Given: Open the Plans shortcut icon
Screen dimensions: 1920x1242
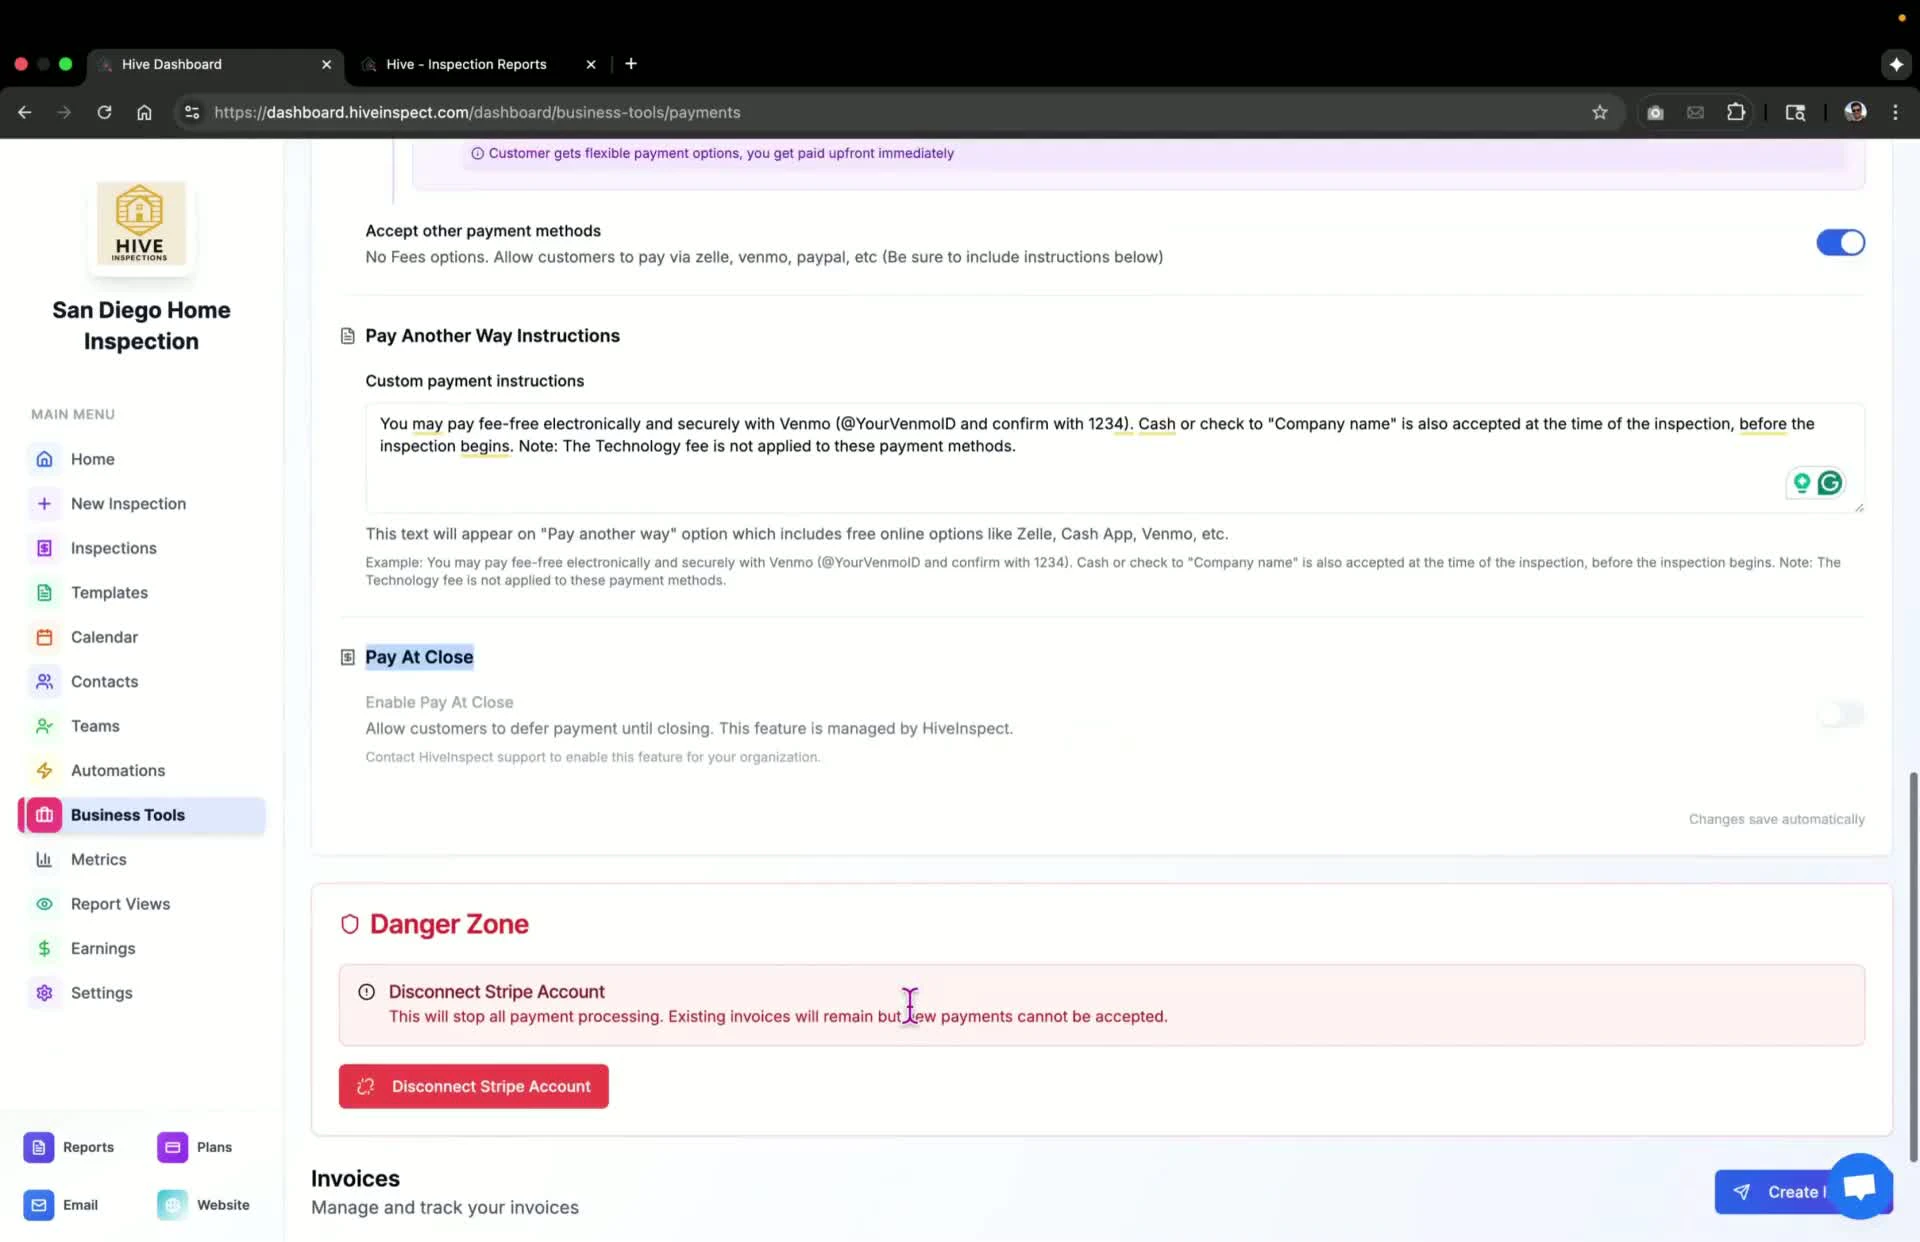Looking at the screenshot, I should pos(172,1147).
